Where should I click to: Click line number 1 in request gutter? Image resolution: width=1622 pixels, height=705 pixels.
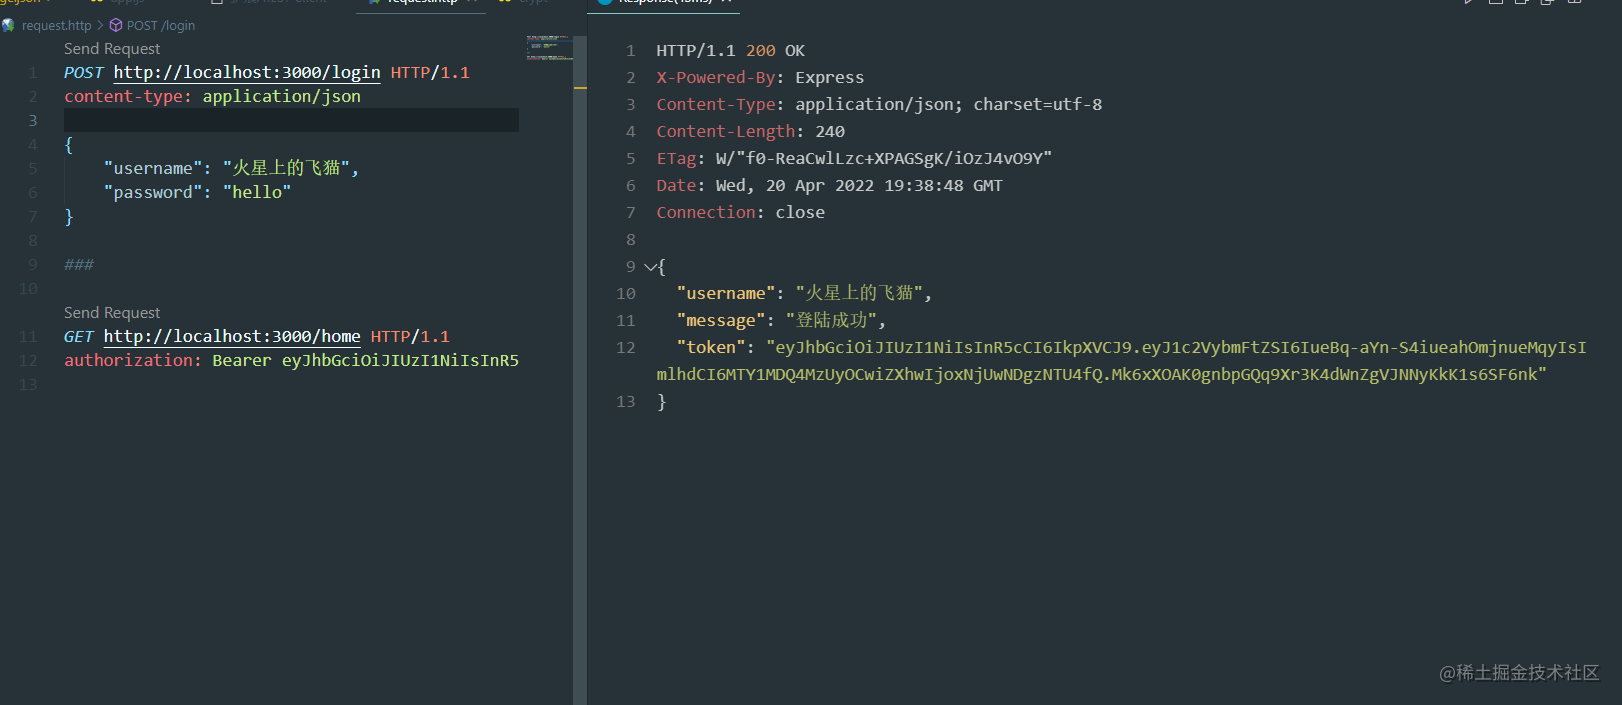[33, 73]
